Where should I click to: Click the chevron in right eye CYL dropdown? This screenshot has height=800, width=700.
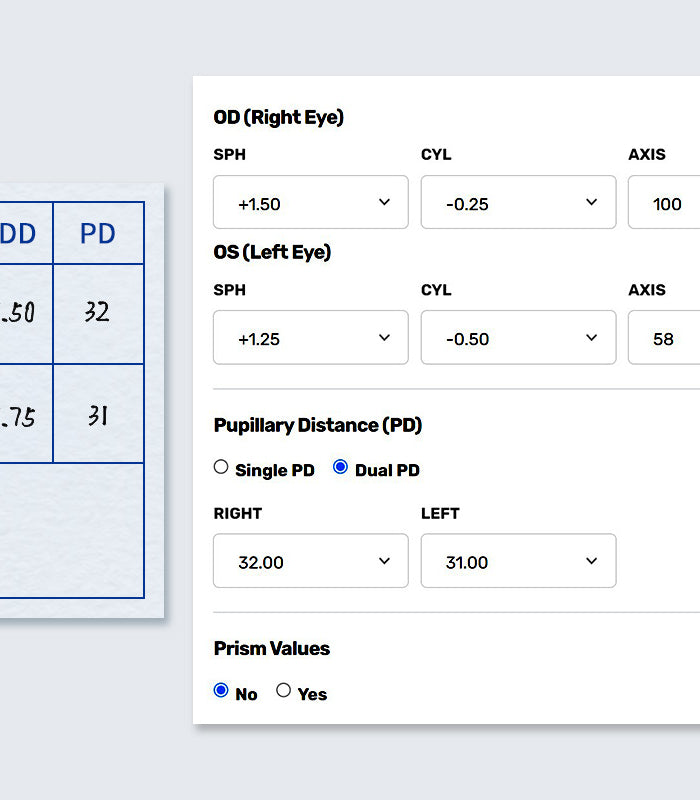point(591,203)
